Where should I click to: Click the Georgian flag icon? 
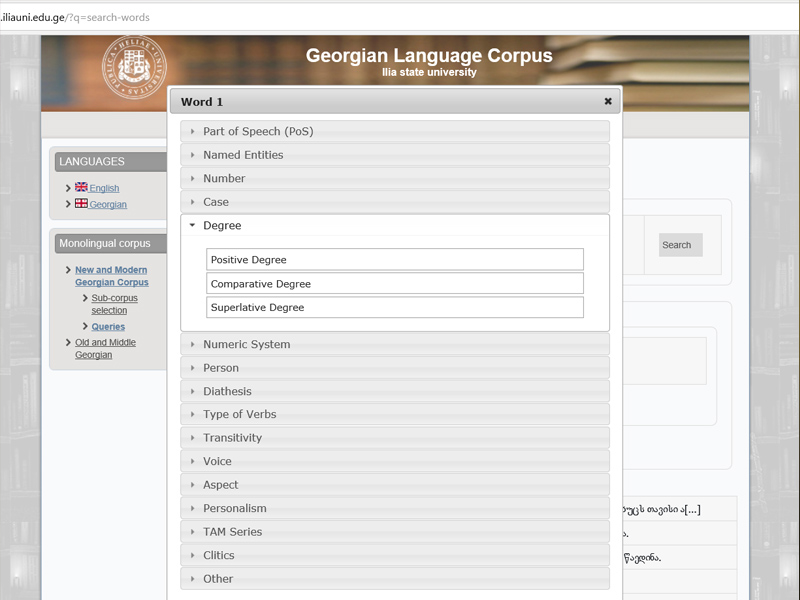click(81, 203)
